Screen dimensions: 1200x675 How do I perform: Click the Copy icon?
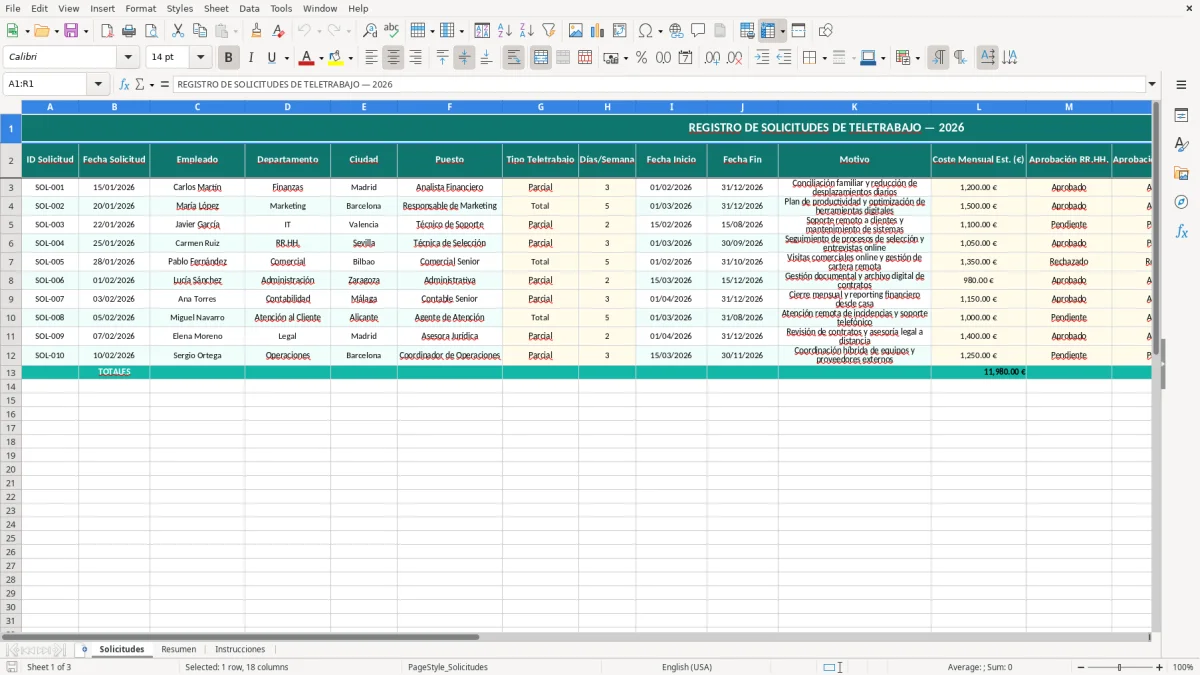point(200,31)
